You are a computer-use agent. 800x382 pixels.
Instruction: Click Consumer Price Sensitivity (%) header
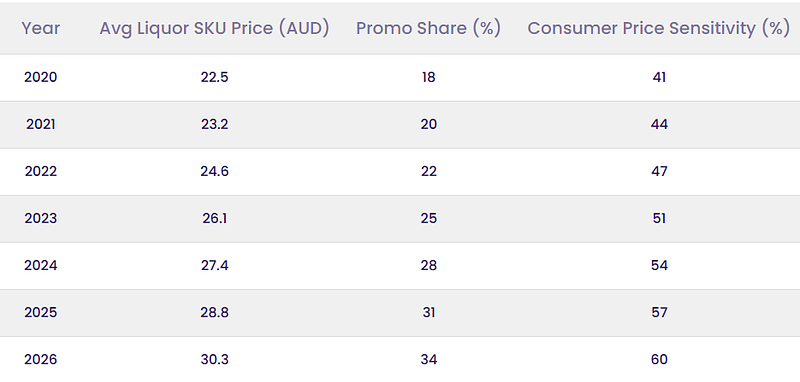click(x=659, y=29)
